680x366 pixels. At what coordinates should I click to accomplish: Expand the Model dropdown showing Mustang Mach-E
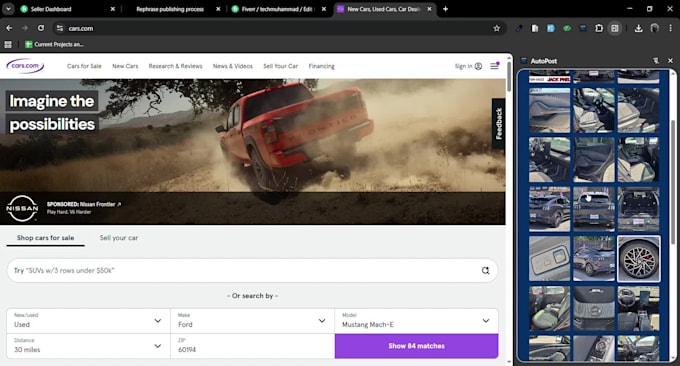click(416, 321)
